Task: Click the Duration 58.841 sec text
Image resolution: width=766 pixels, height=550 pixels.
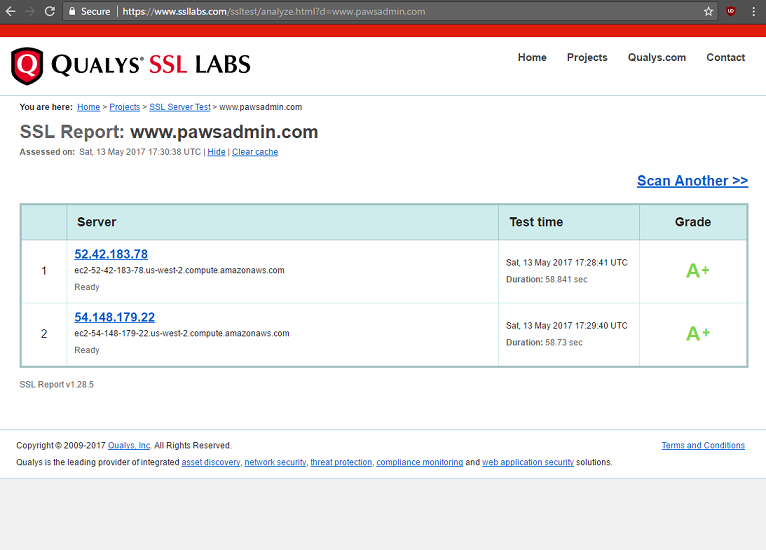Action: click(x=547, y=279)
